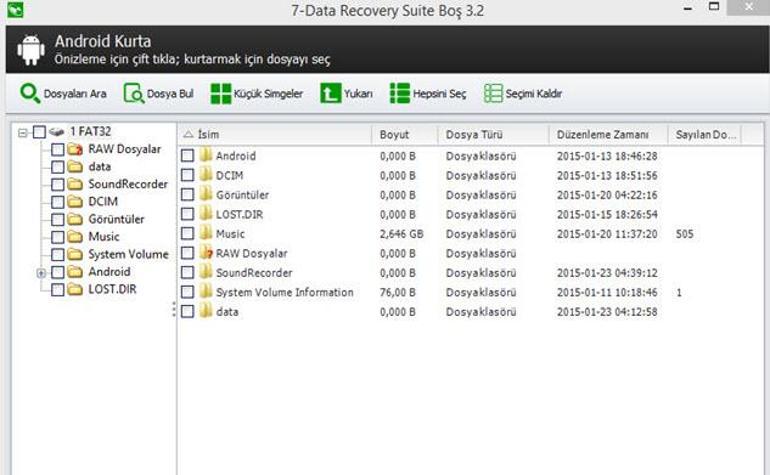The height and width of the screenshot is (475, 770).
Task: Click the Dosyaları Ara magnifier icon
Action: click(x=29, y=94)
